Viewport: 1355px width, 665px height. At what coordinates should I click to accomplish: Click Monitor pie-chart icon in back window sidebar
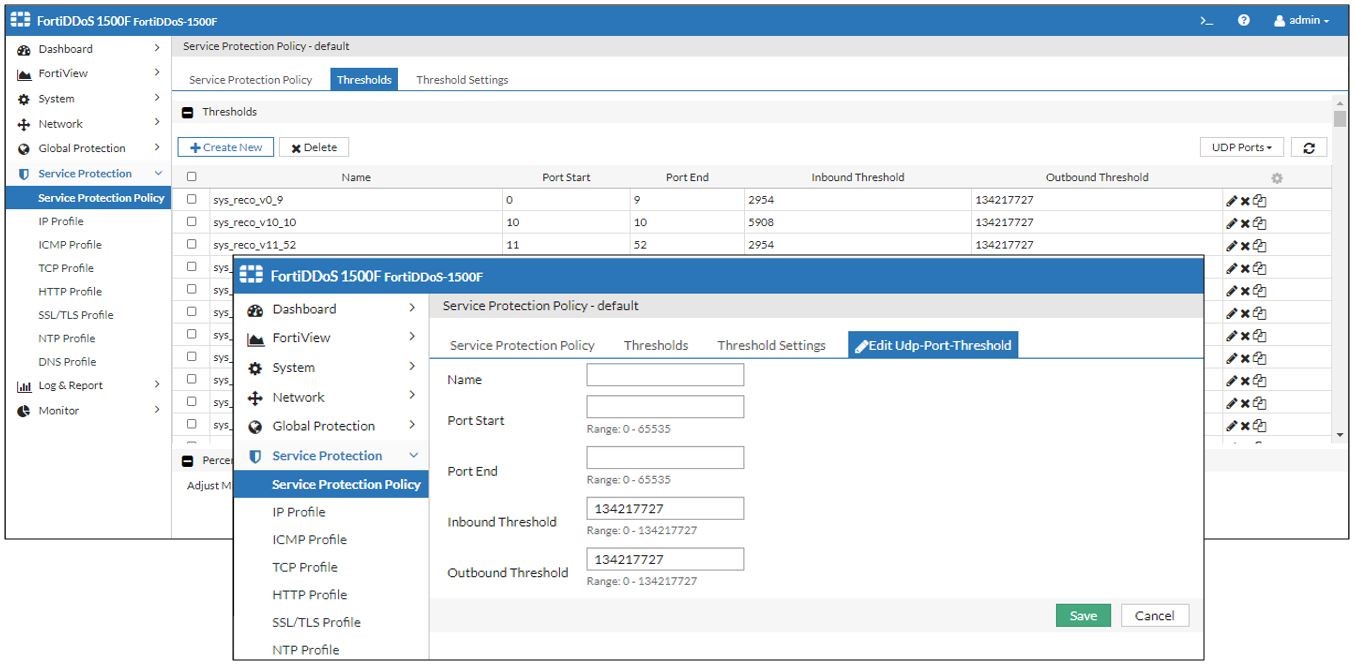click(25, 411)
